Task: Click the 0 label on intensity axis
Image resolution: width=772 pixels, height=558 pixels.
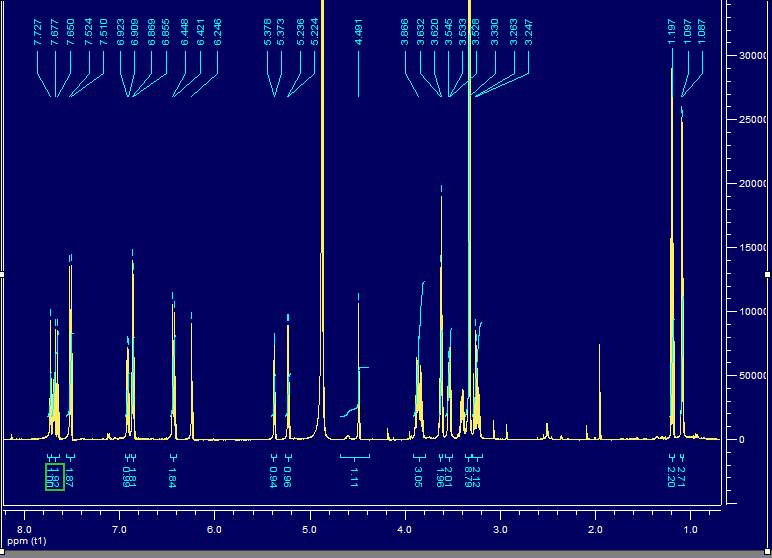Action: [x=742, y=440]
